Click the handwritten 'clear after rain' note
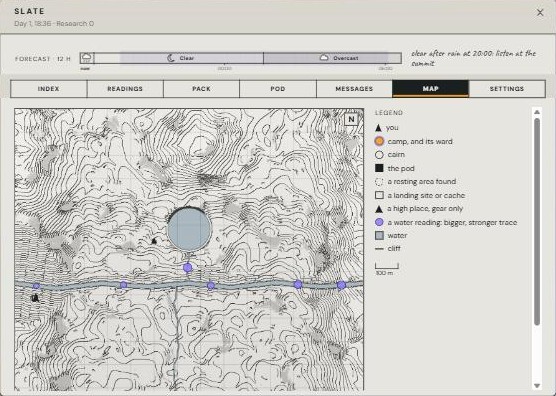Screen dimensions: 556x396 tap(473, 58)
